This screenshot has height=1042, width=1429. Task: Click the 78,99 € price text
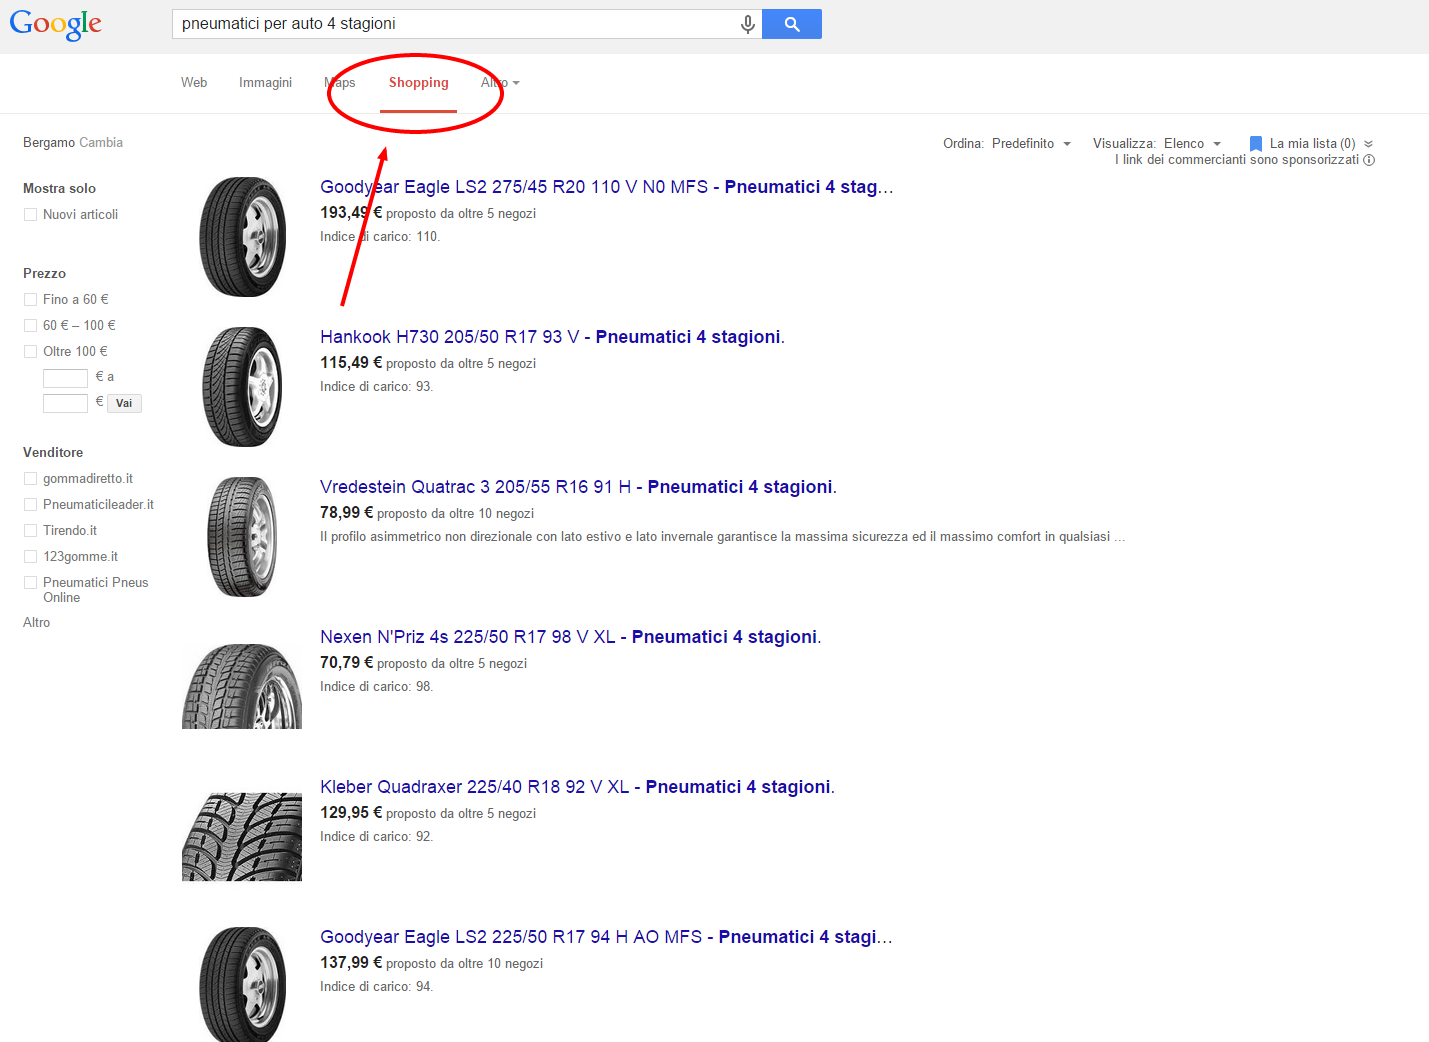347,513
